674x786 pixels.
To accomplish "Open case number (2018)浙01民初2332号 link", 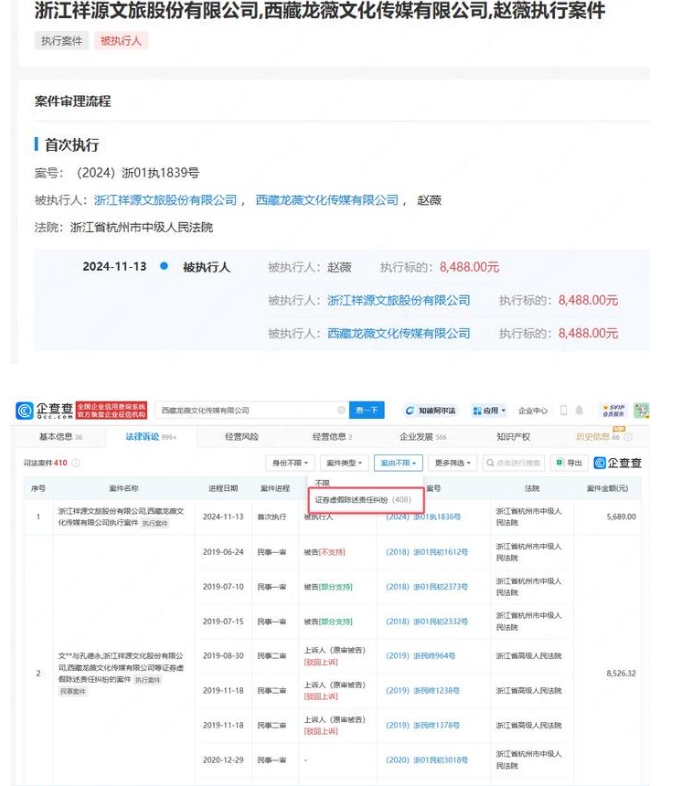I will pos(427,621).
